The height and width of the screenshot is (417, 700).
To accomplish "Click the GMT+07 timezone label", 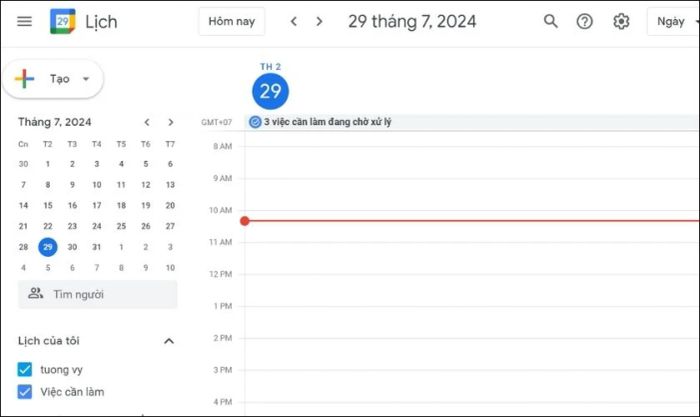I will pos(217,122).
